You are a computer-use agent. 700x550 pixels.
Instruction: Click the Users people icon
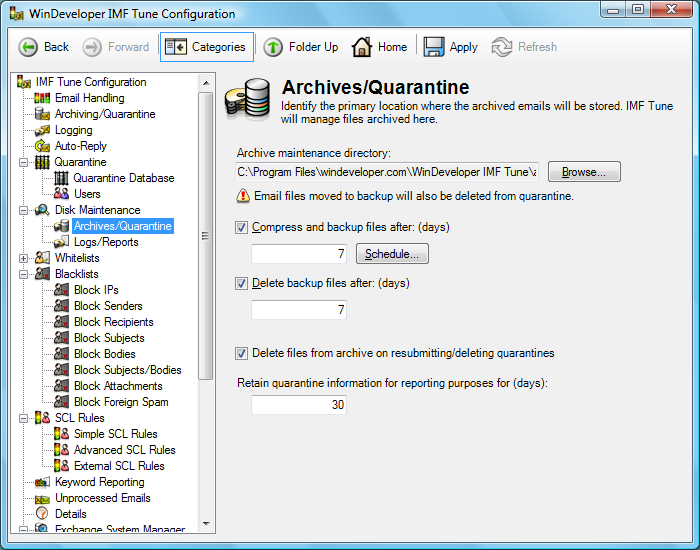click(x=61, y=194)
